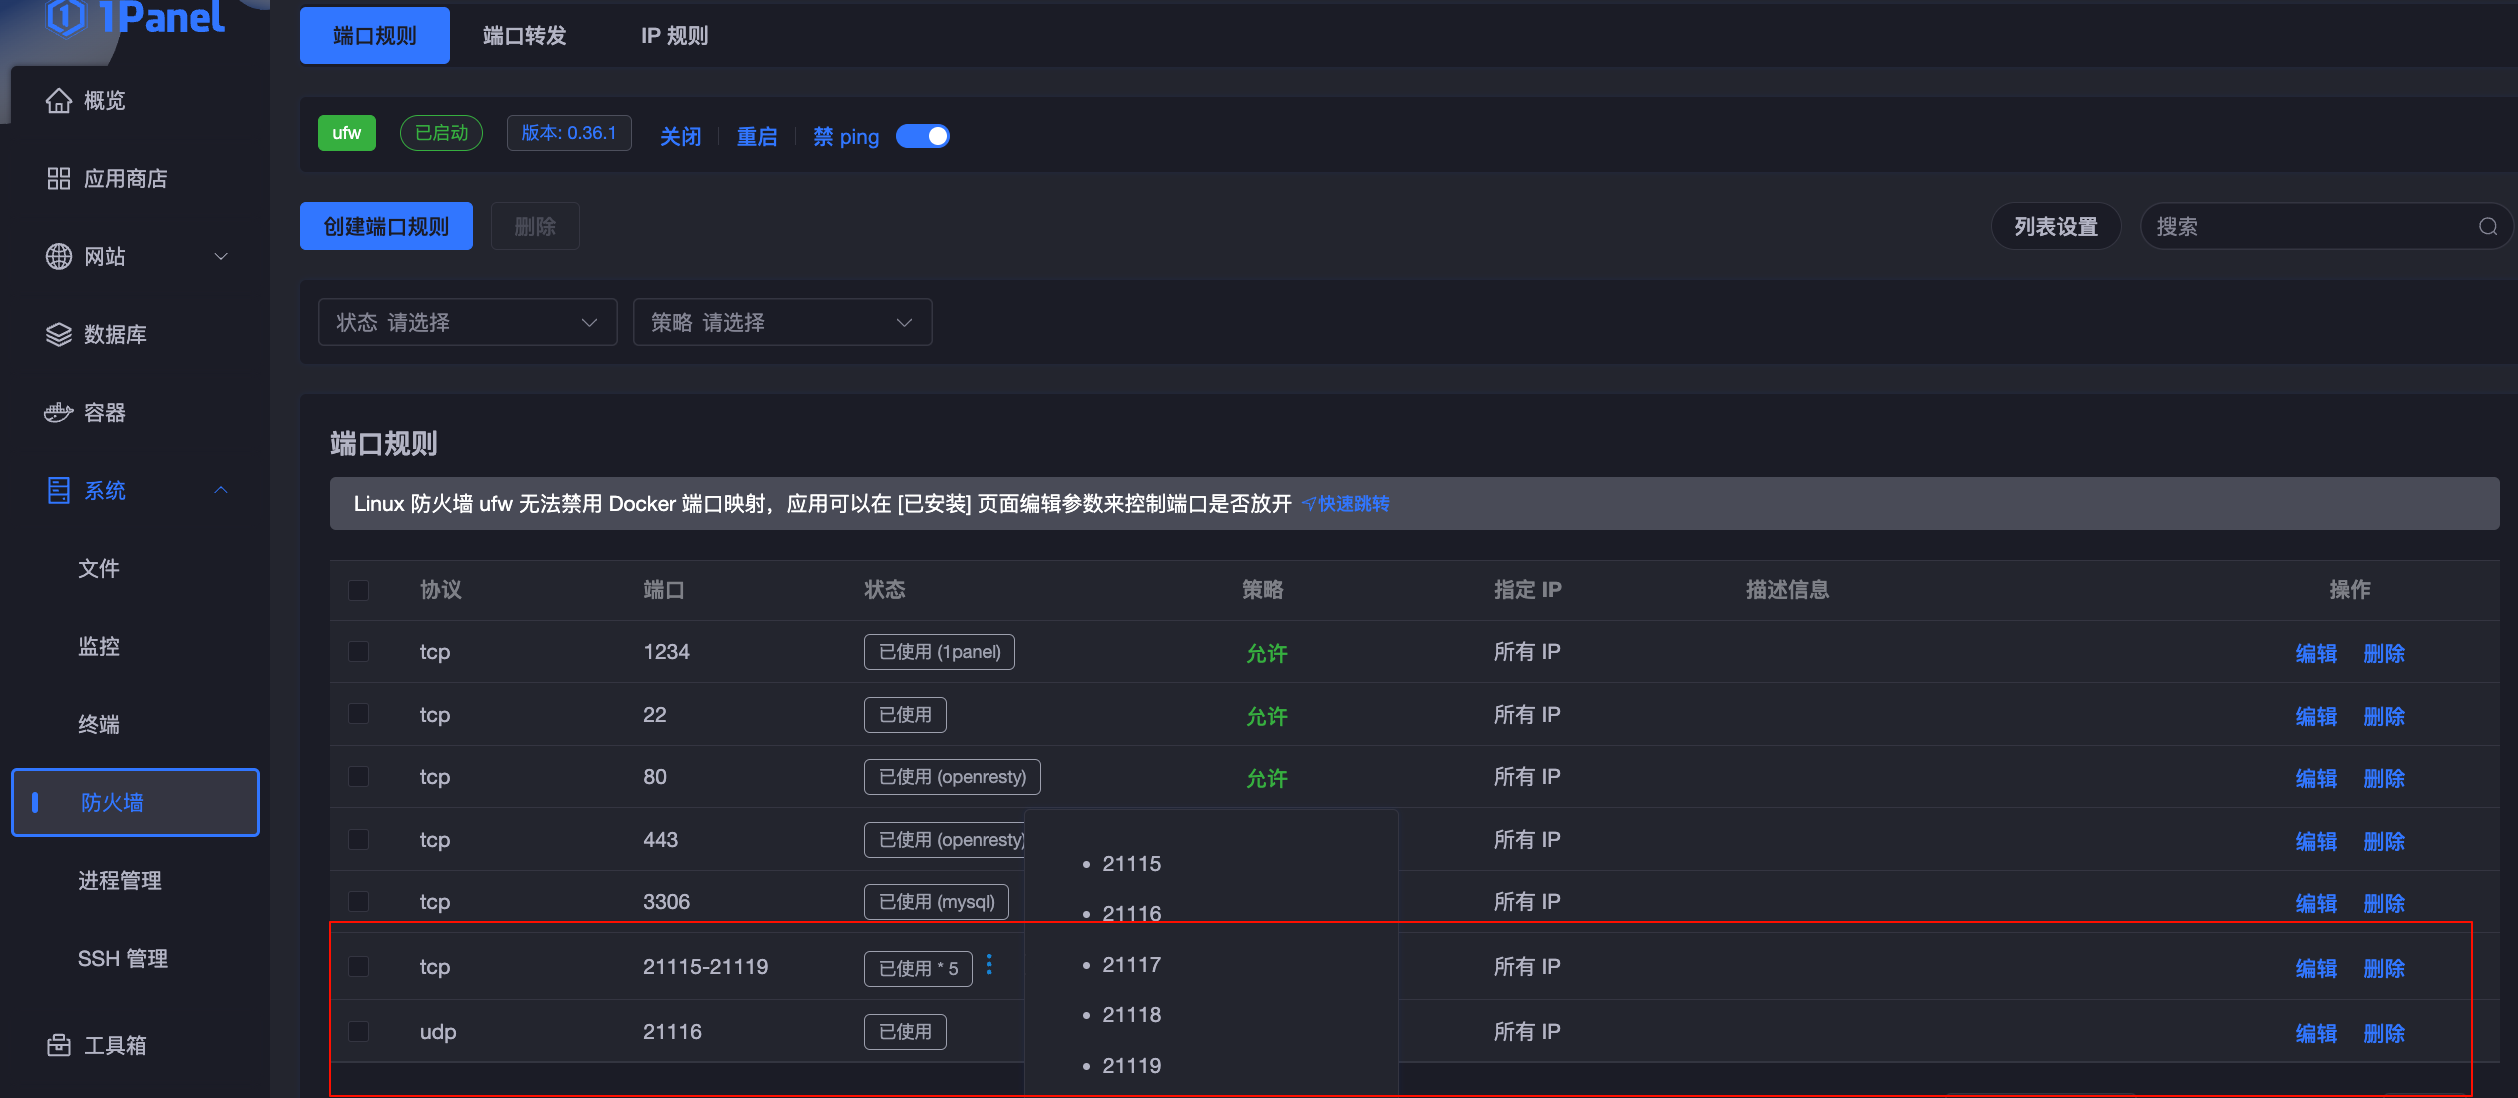Click 删除 for udp 21116 row
The width and height of the screenshot is (2518, 1098).
click(x=2384, y=1034)
